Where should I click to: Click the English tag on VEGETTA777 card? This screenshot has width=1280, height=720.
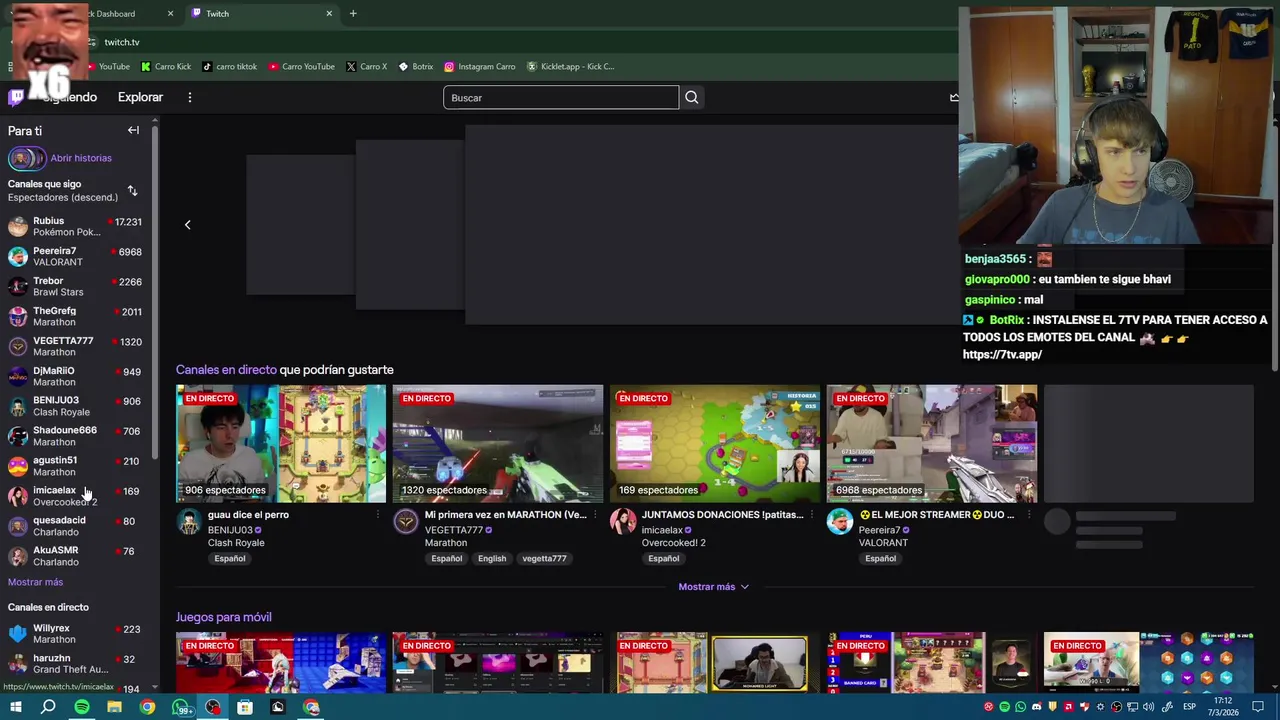[x=492, y=558]
